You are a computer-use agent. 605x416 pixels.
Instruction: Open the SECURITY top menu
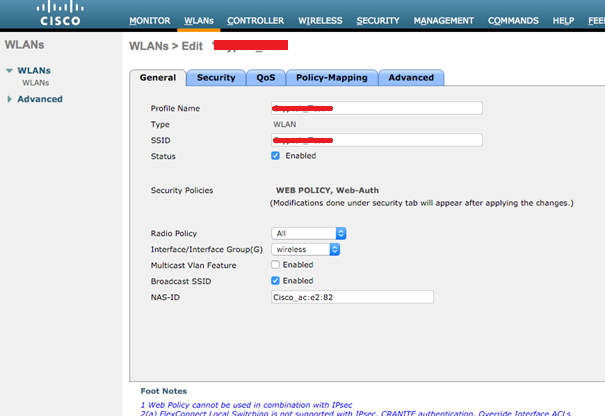pos(378,20)
